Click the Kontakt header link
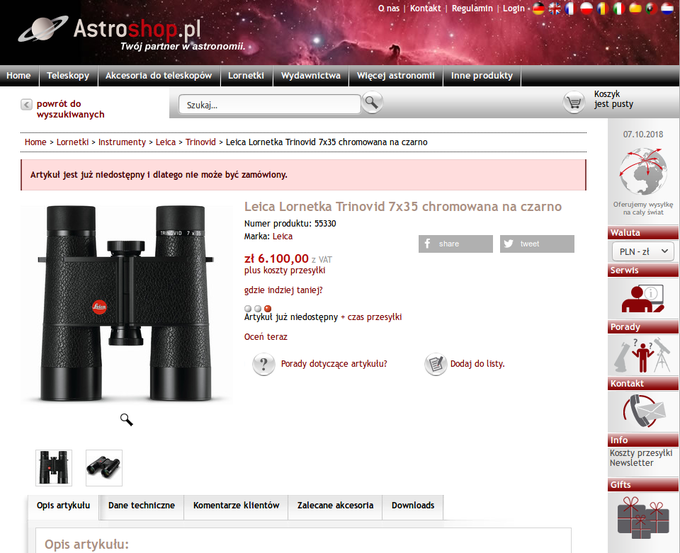 [425, 8]
